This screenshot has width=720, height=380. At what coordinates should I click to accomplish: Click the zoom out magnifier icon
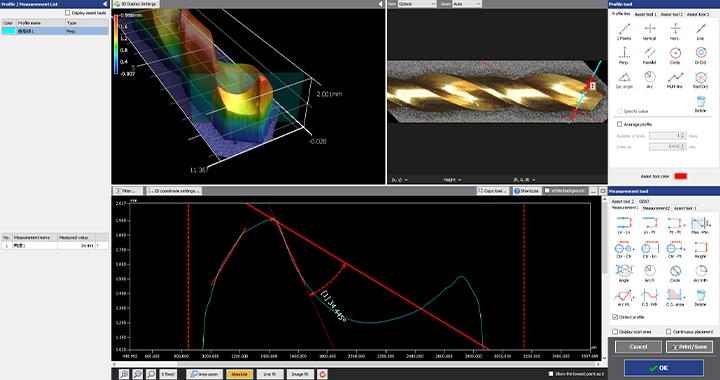tap(137, 374)
